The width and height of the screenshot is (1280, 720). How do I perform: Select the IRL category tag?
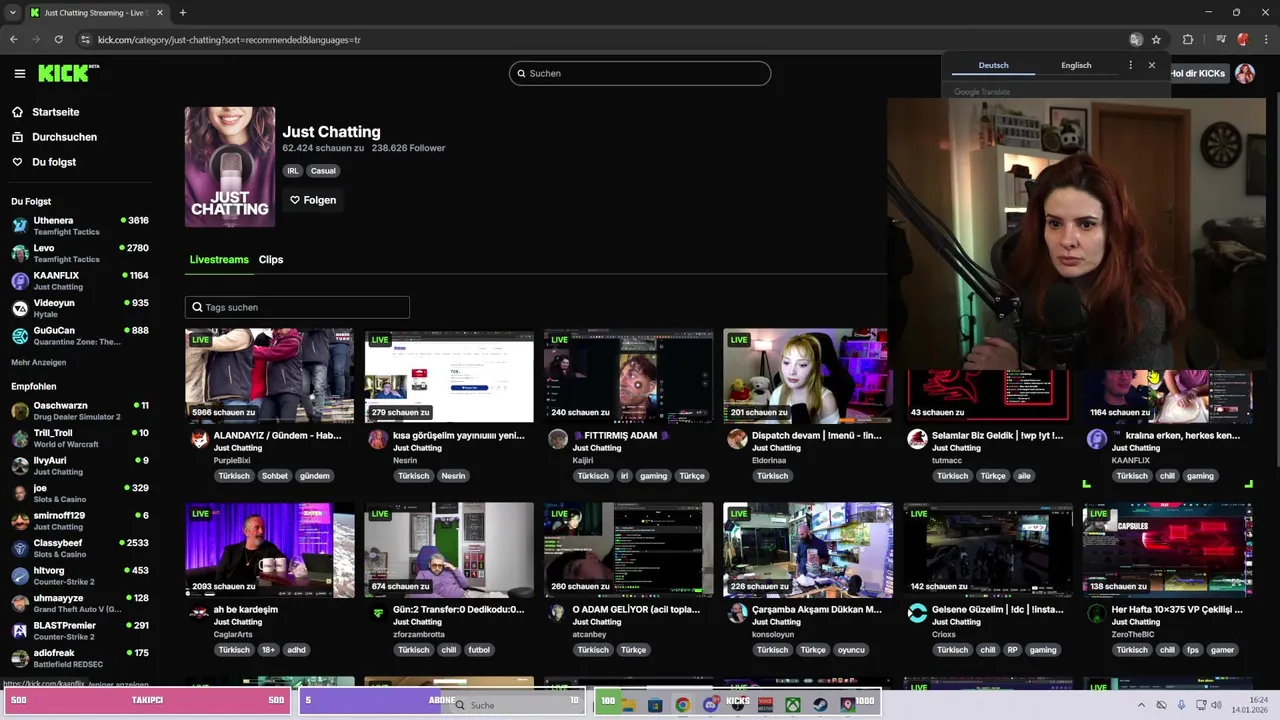[x=293, y=171]
